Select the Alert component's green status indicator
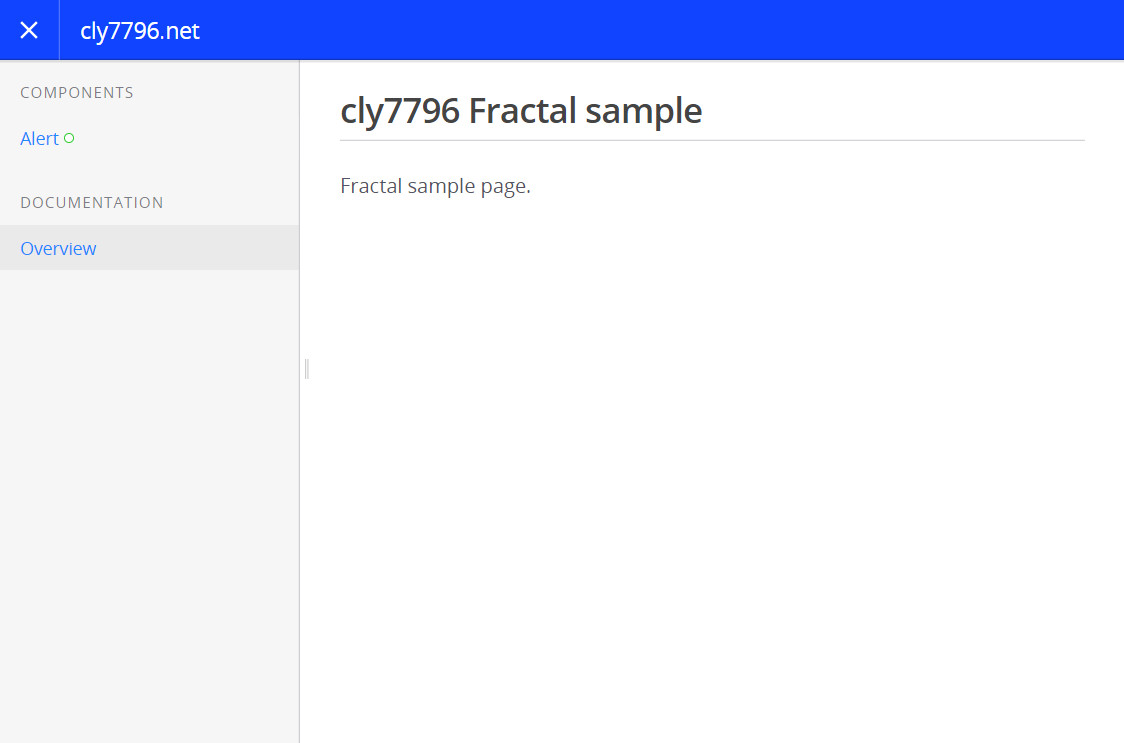This screenshot has width=1124, height=743. [x=69, y=138]
